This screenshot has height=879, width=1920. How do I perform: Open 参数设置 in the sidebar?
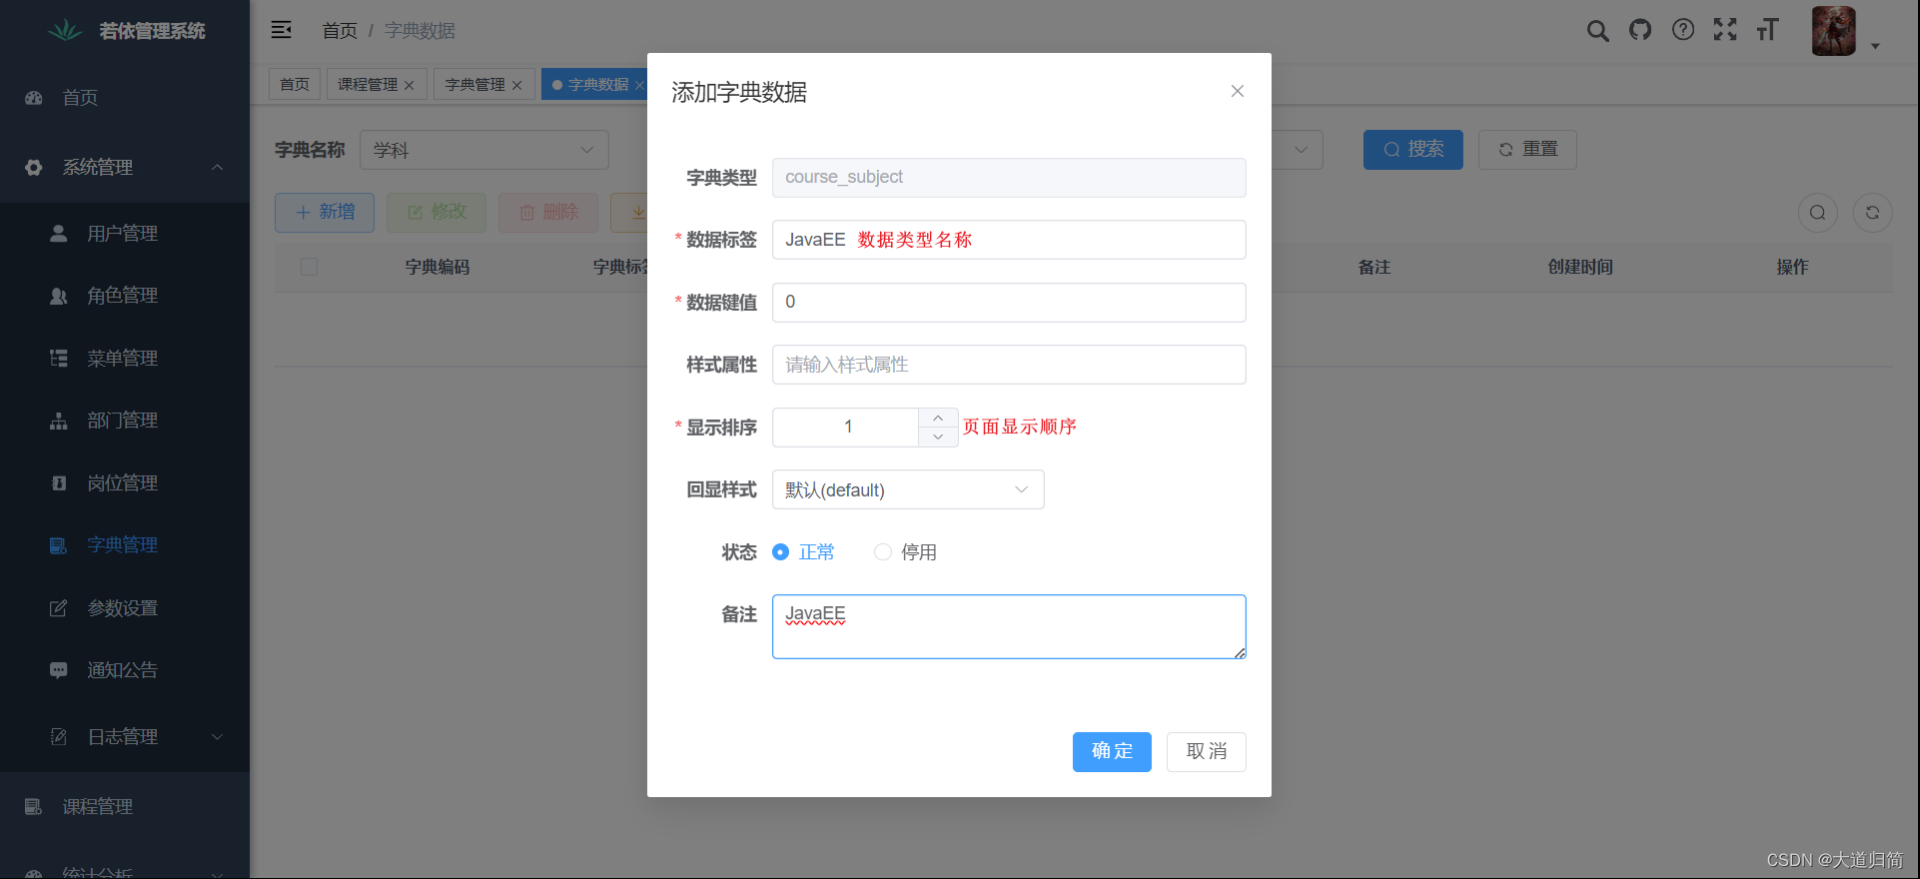pos(125,608)
